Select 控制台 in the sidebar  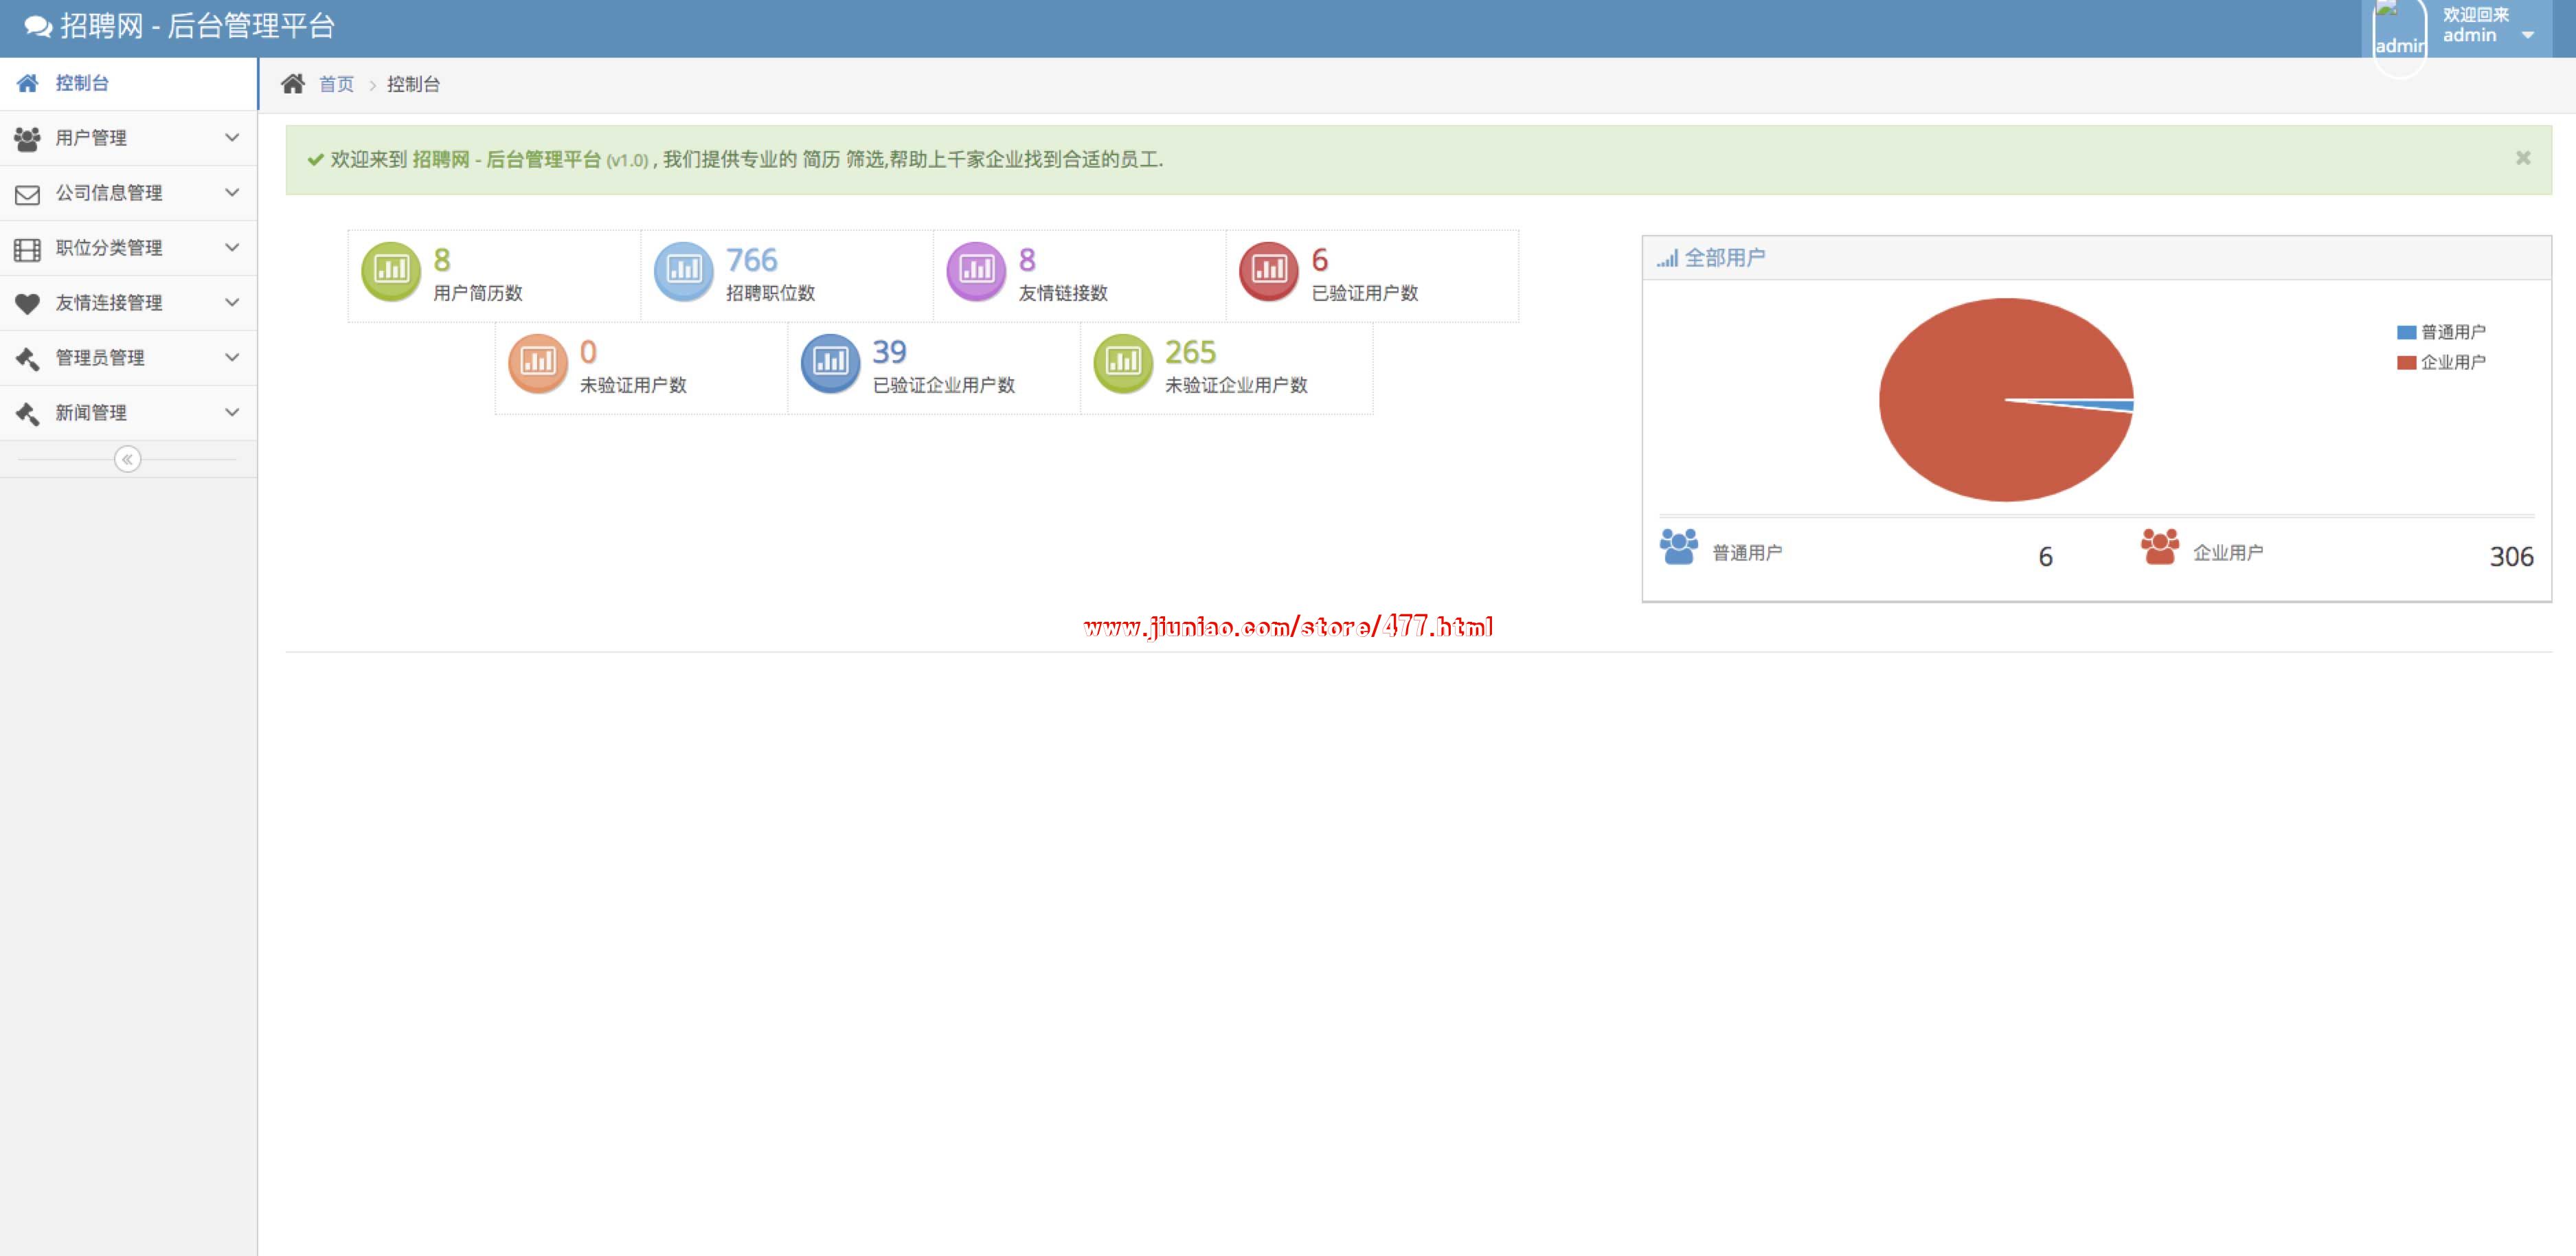[x=82, y=83]
